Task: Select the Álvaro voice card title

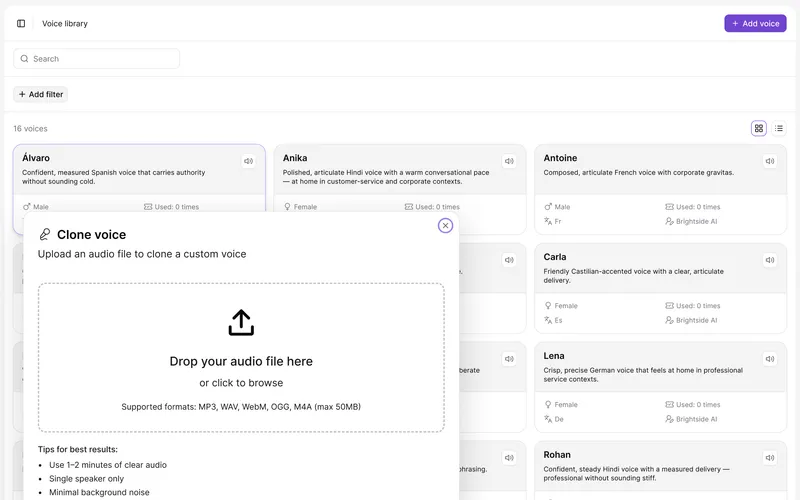Action: (36, 158)
